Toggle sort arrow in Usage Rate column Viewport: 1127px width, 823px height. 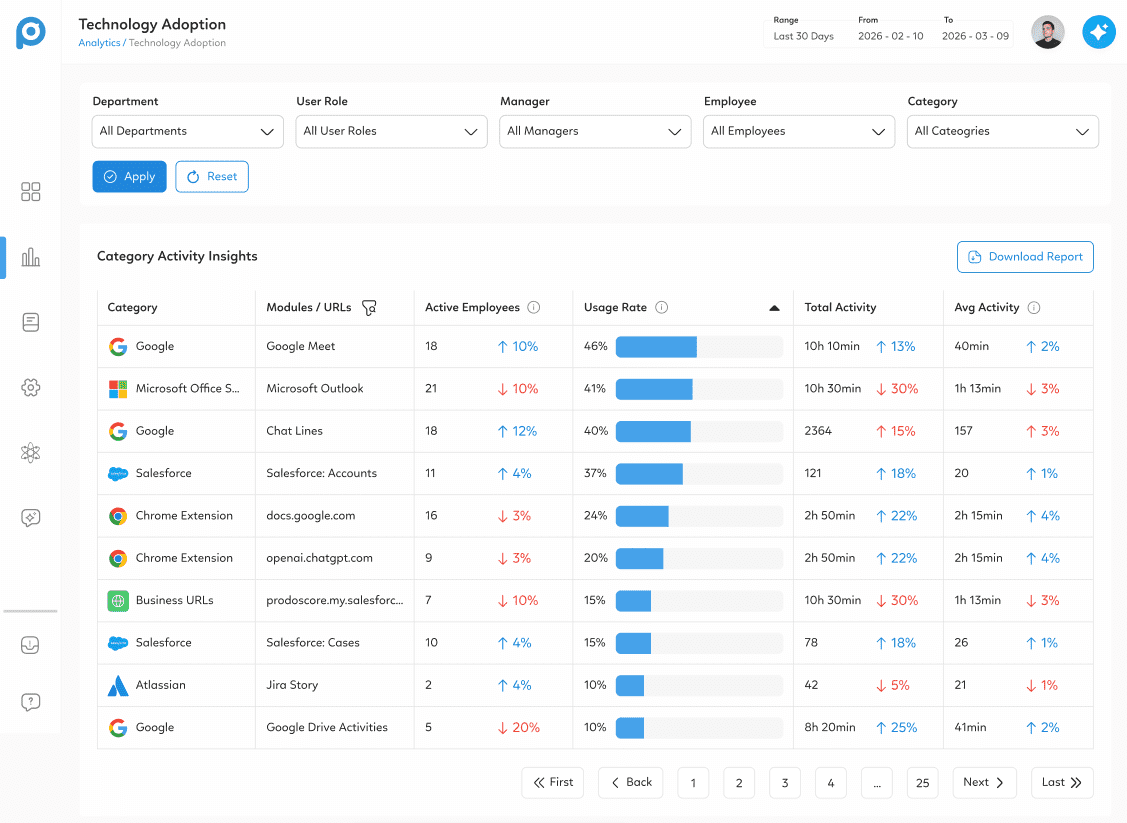(x=774, y=308)
